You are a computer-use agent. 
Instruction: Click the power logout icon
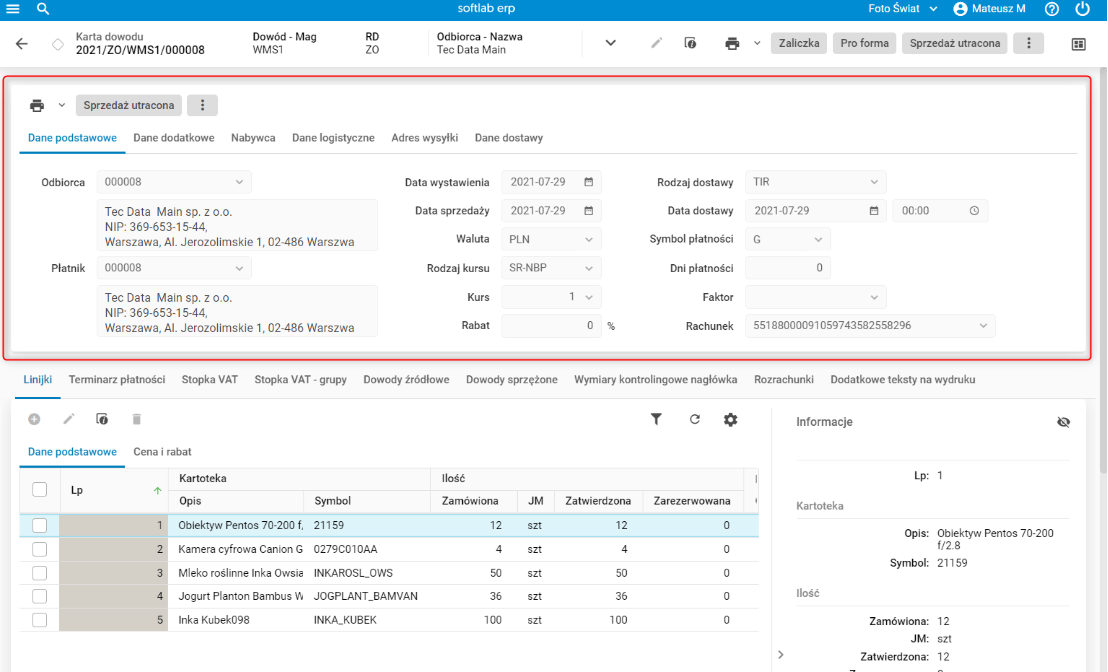pos(1082,9)
